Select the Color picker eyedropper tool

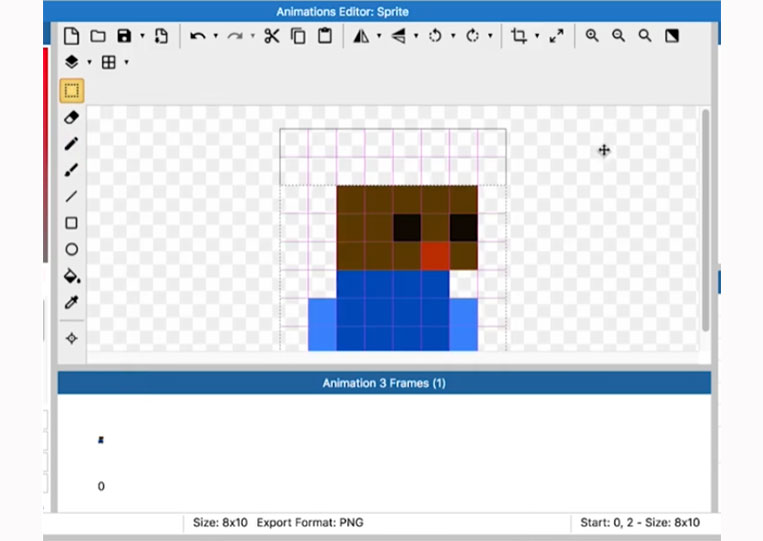72,302
